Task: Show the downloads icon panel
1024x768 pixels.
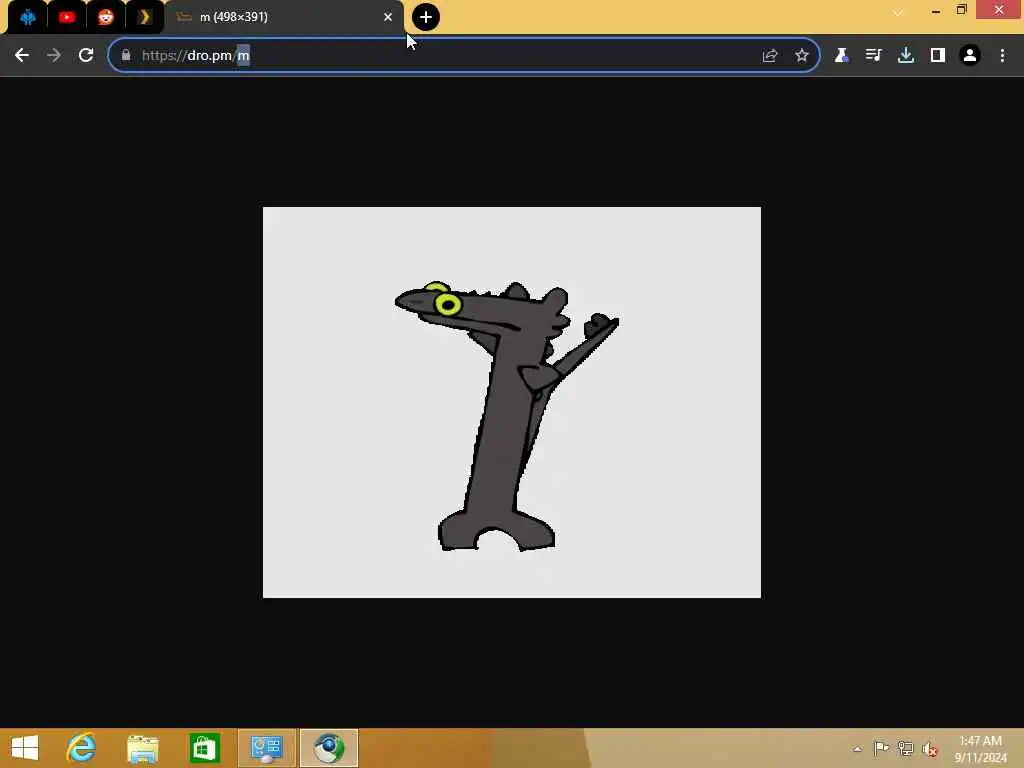Action: point(906,56)
